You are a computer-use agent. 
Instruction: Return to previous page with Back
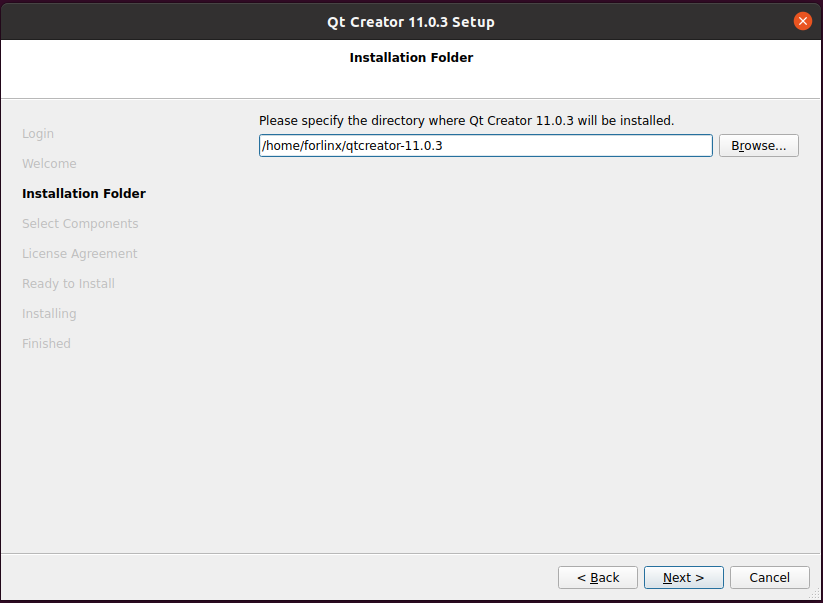coord(598,577)
